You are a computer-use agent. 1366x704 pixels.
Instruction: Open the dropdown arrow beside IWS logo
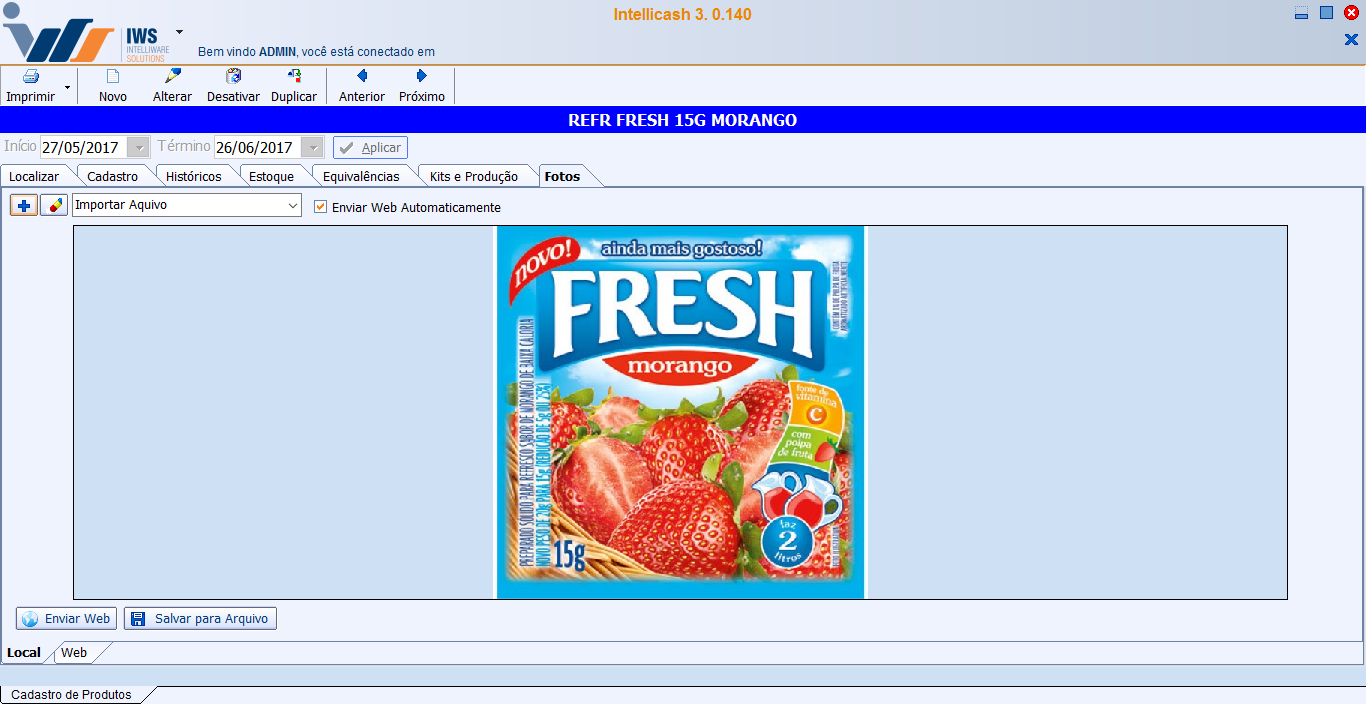pyautogui.click(x=179, y=31)
